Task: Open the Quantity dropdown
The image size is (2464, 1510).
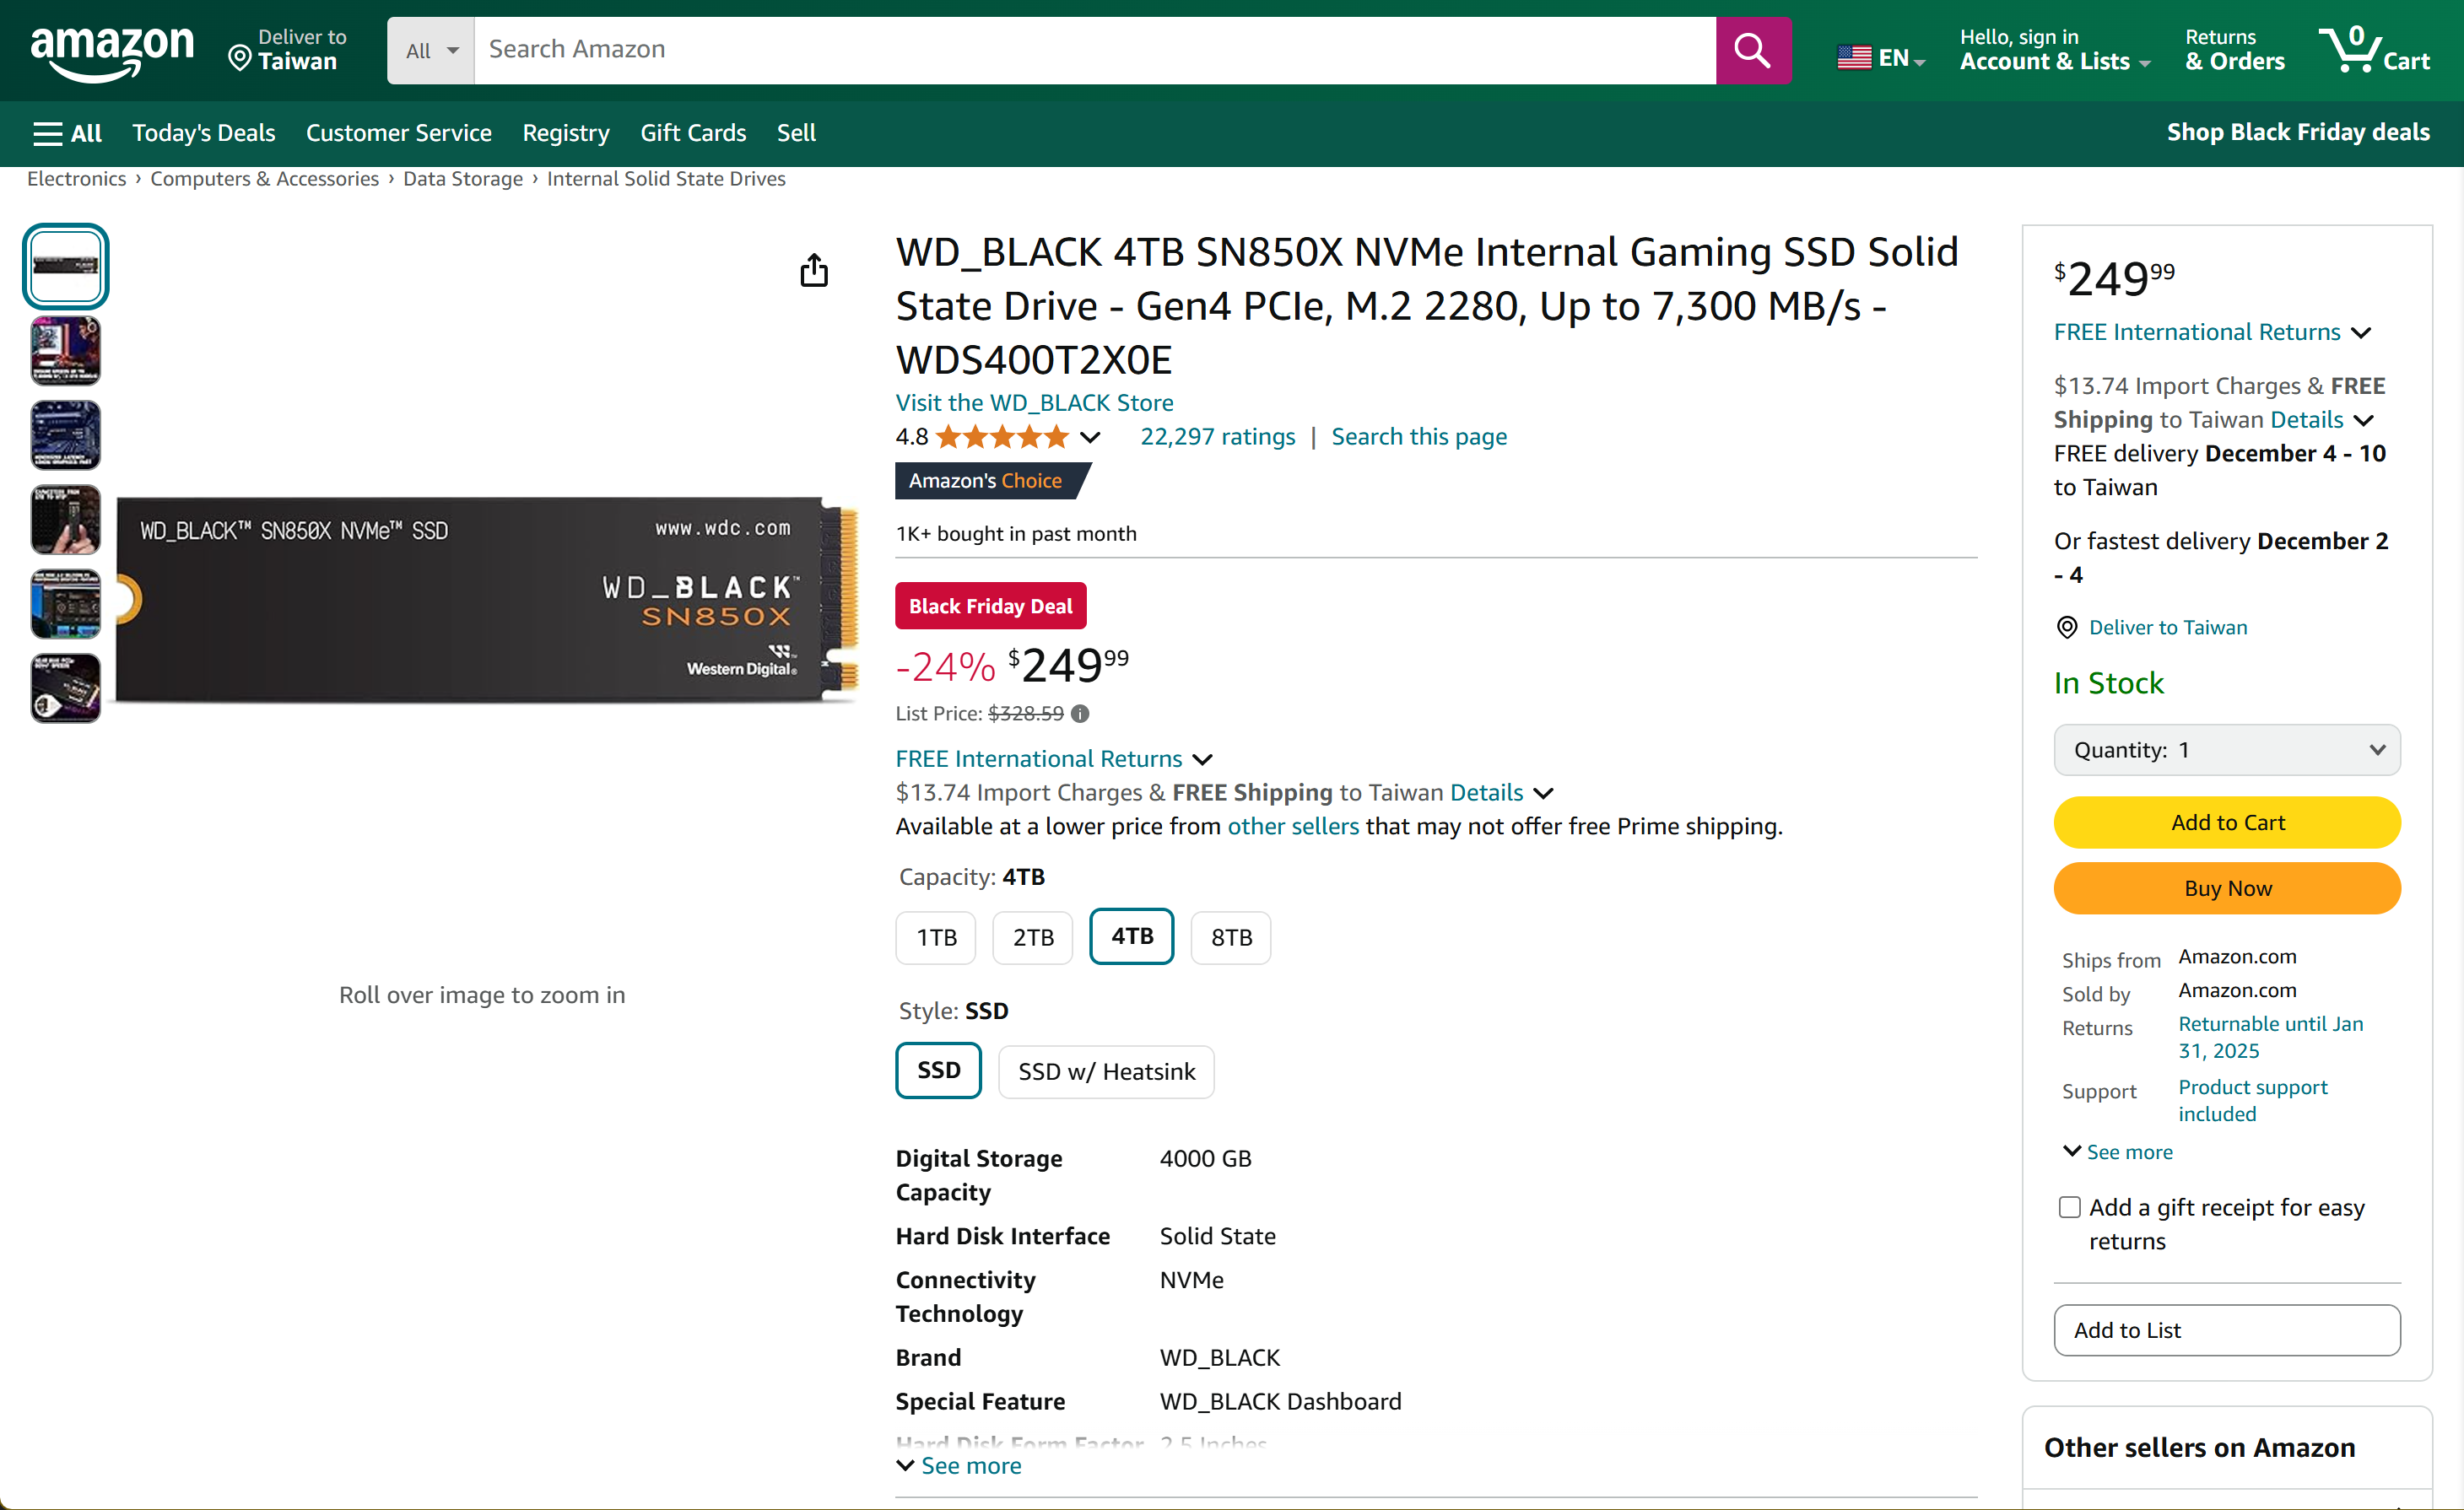Action: 2227,750
